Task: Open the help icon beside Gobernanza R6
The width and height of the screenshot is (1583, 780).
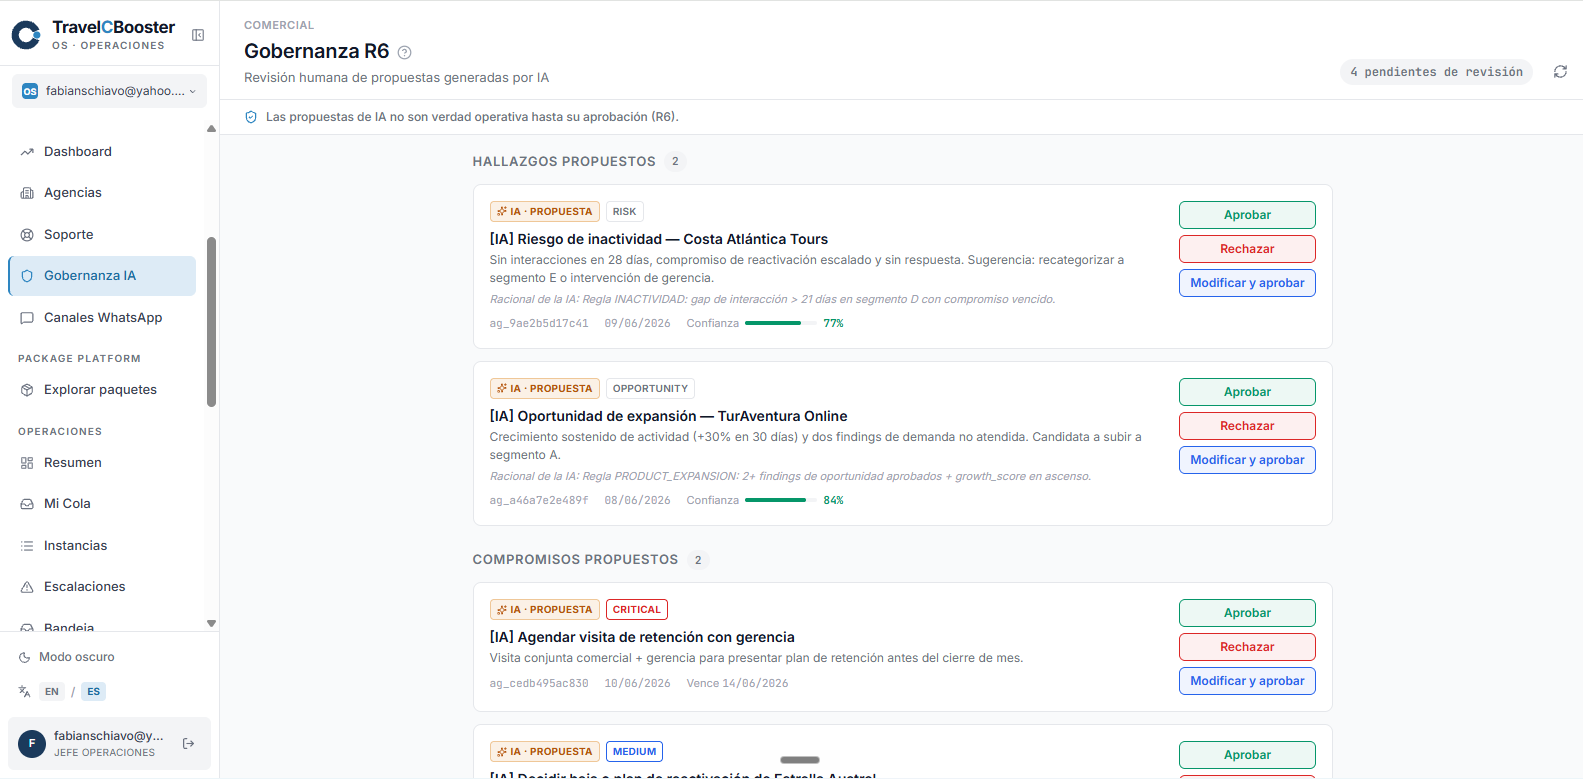Action: [x=404, y=53]
